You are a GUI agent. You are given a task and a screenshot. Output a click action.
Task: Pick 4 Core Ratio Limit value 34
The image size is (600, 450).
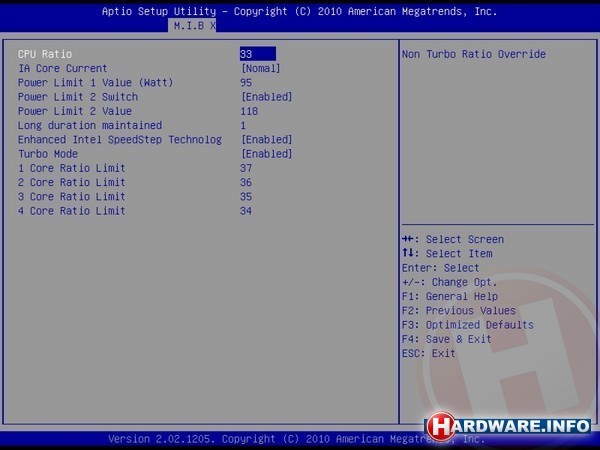click(246, 211)
